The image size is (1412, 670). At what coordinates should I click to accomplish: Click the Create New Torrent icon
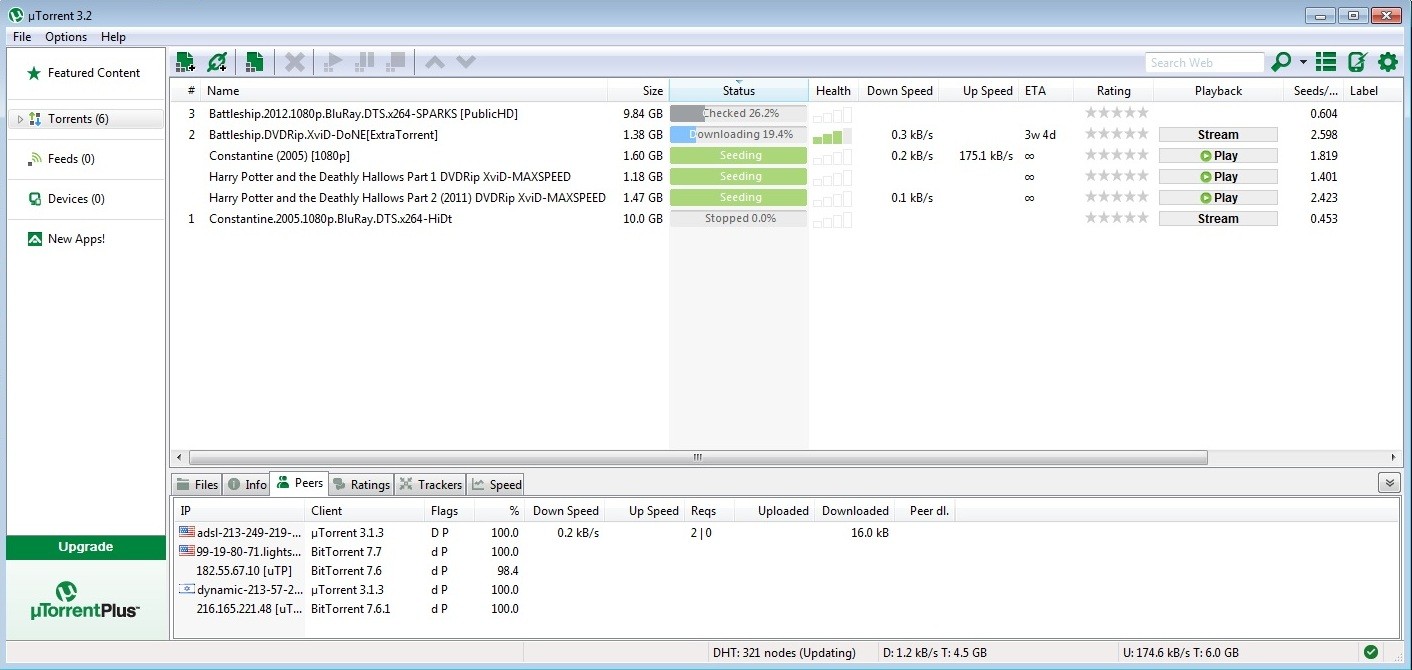(x=255, y=62)
